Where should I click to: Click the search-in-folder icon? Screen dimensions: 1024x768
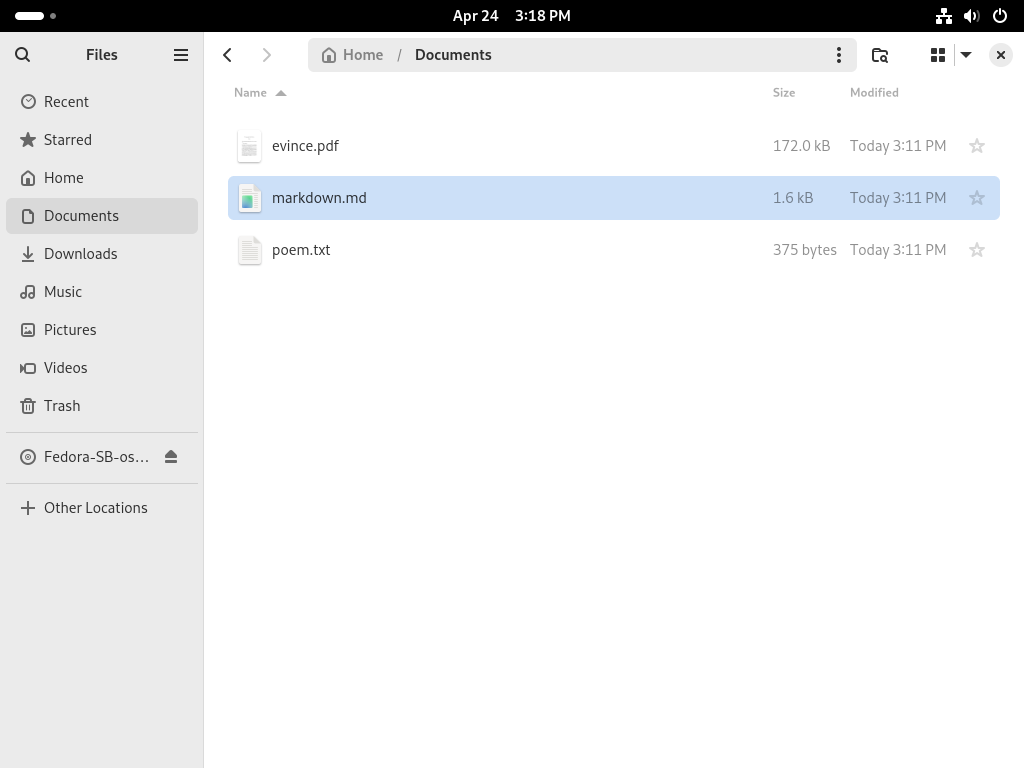(x=880, y=55)
